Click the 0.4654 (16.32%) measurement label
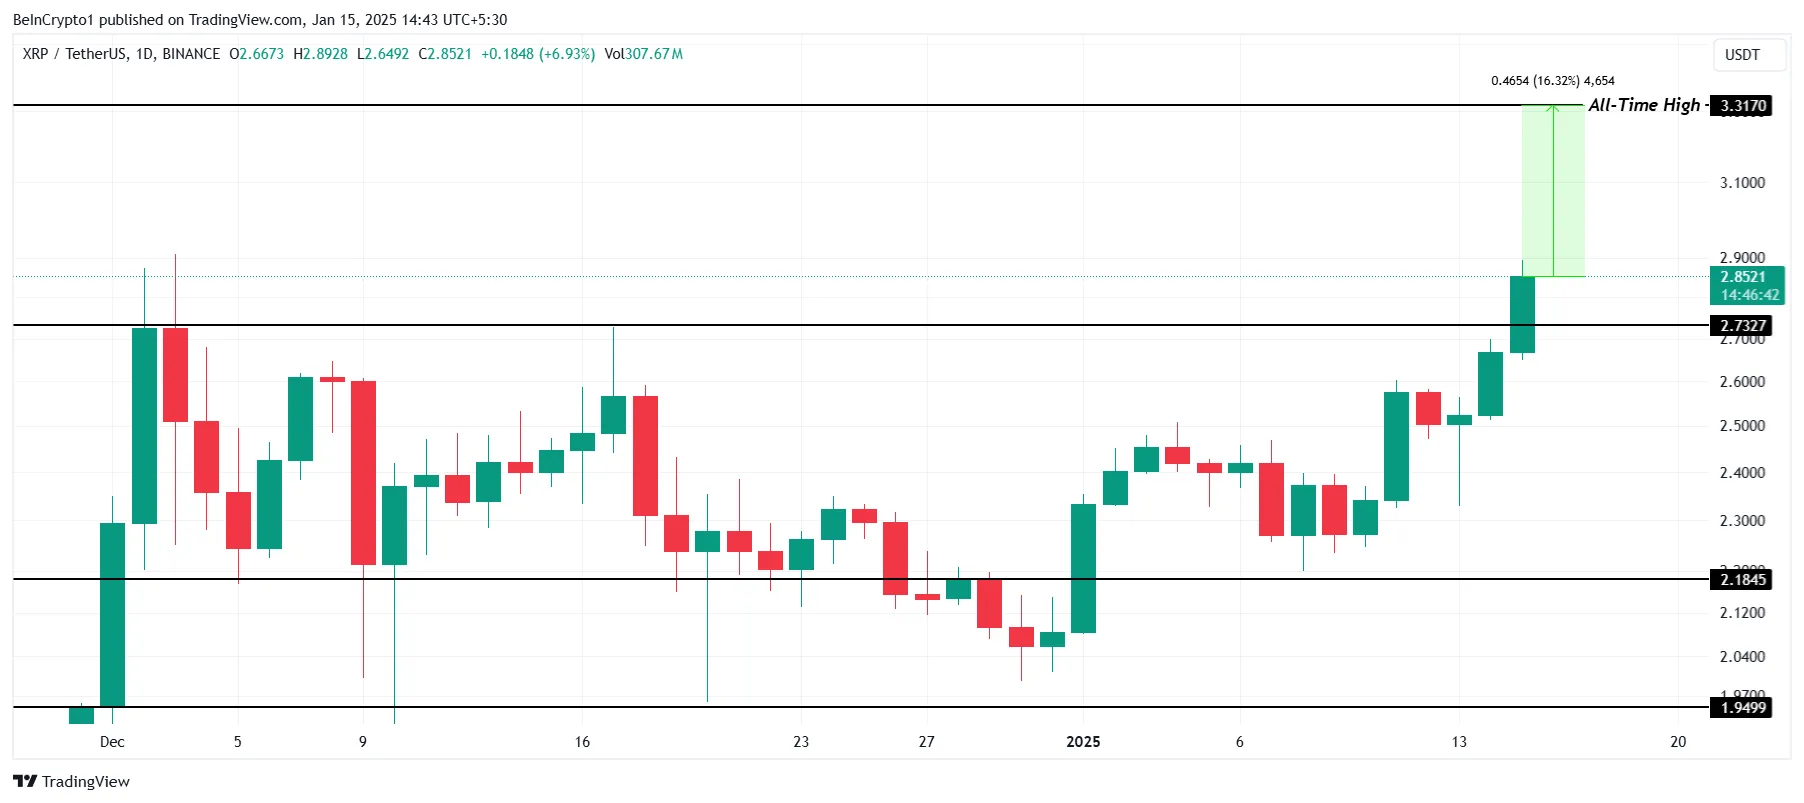 coord(1552,81)
